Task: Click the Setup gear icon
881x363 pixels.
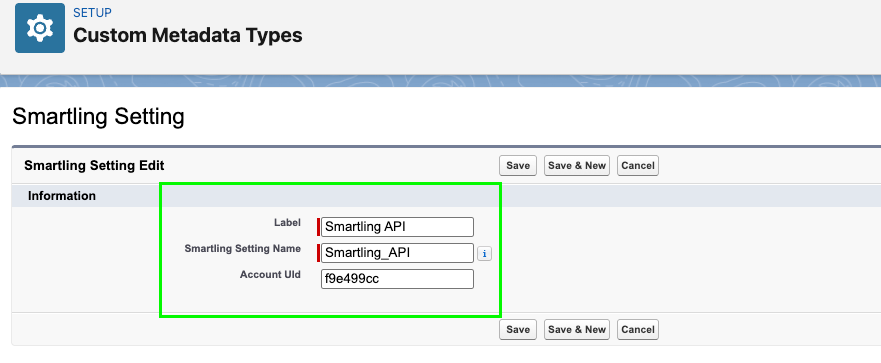Action: tap(40, 28)
